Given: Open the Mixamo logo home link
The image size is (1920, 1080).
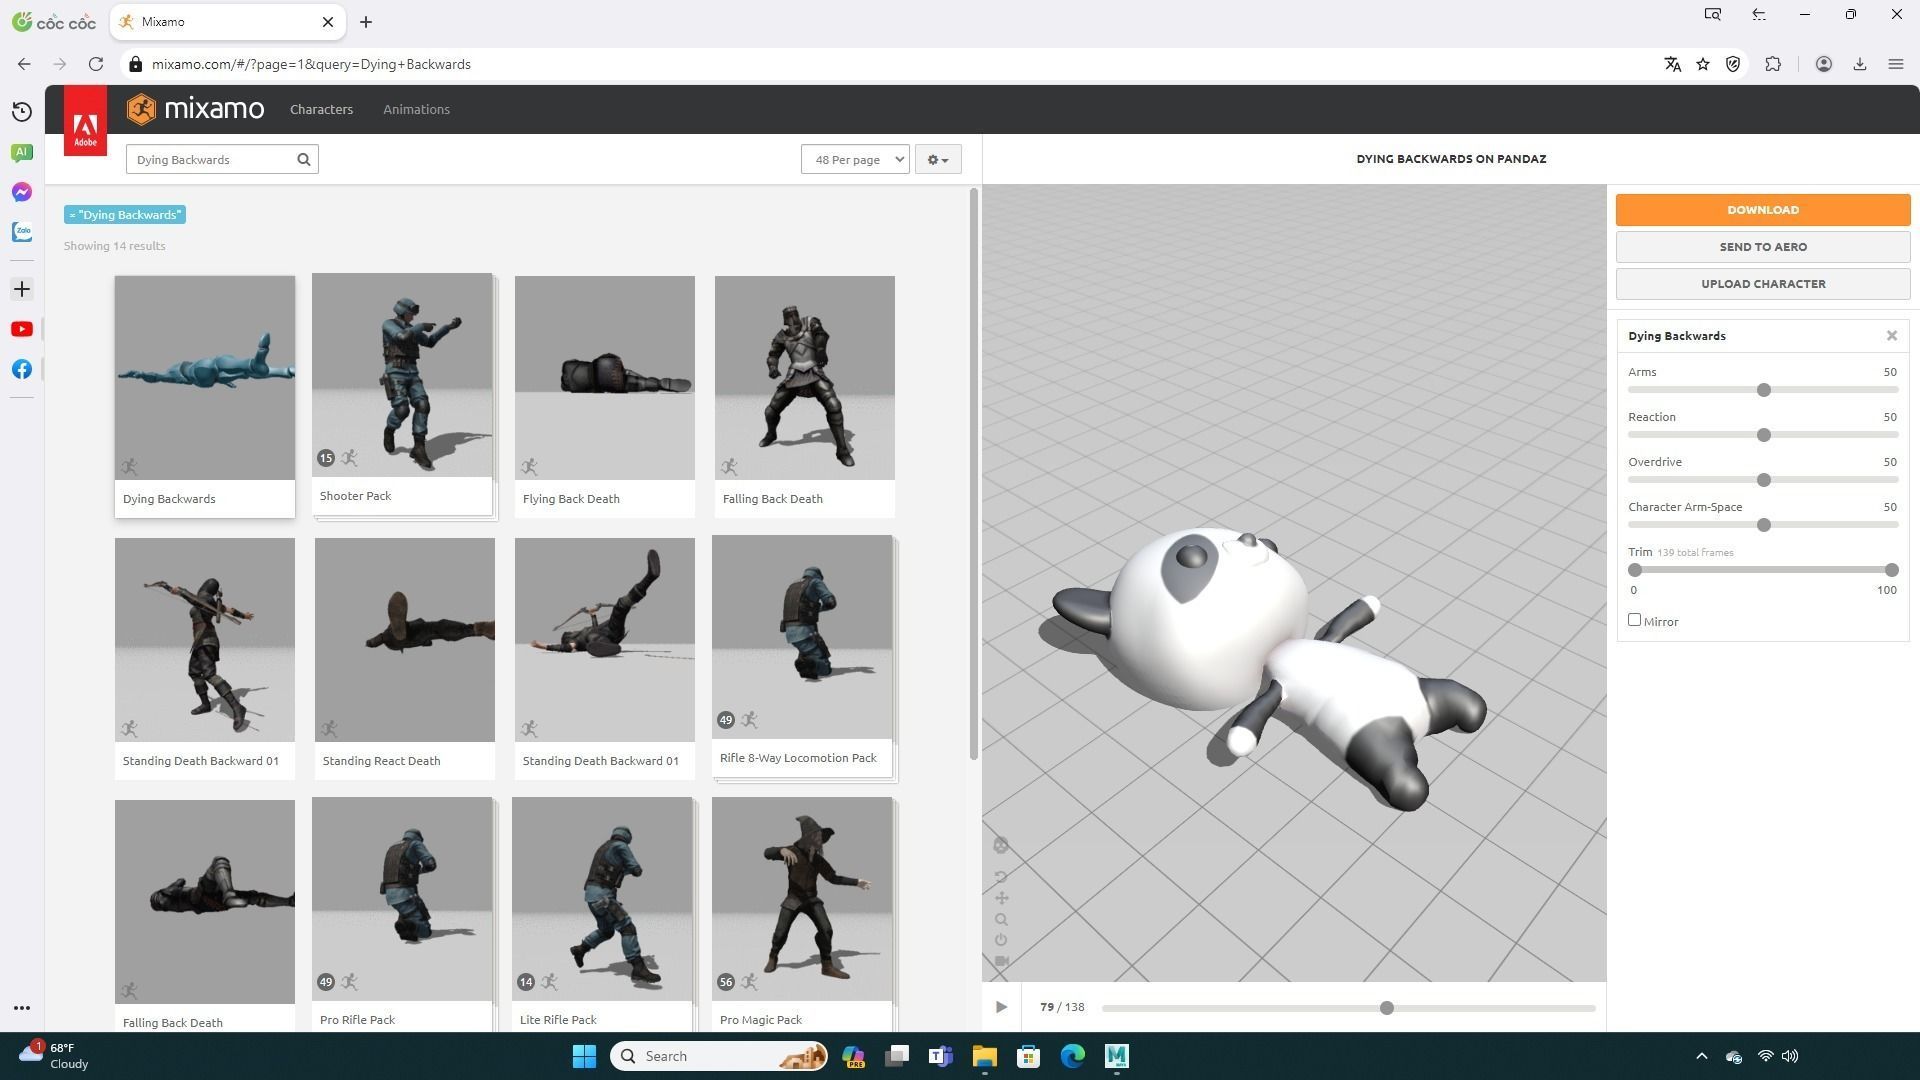Looking at the screenshot, I should click(x=196, y=109).
